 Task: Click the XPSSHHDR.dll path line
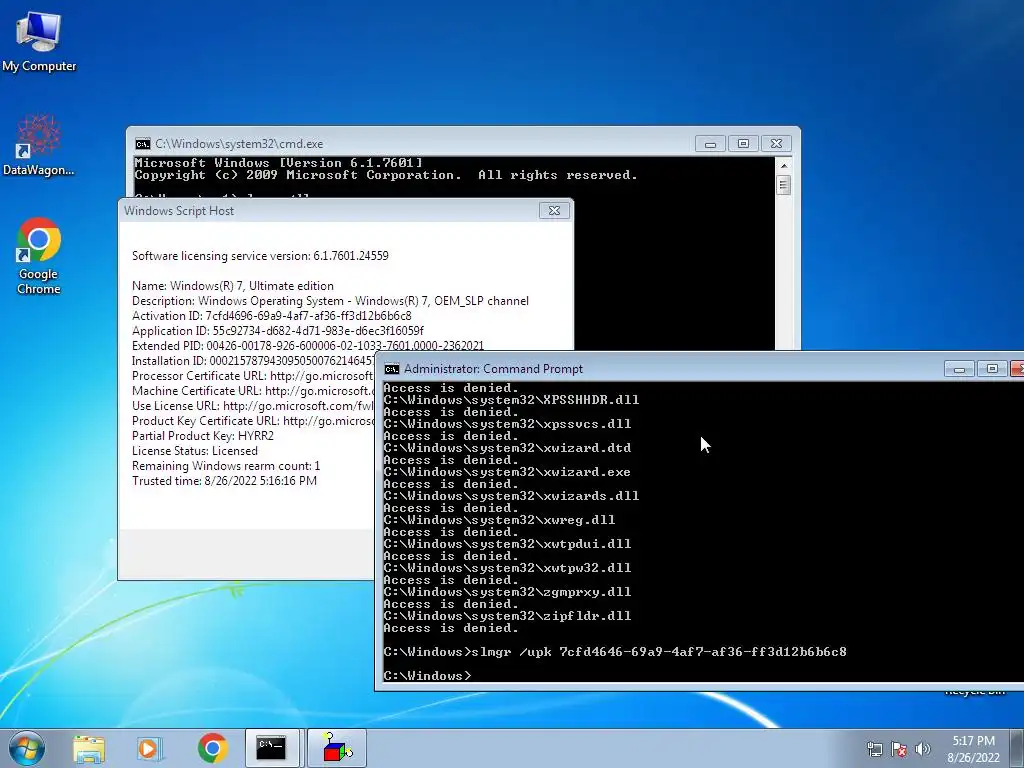click(511, 400)
